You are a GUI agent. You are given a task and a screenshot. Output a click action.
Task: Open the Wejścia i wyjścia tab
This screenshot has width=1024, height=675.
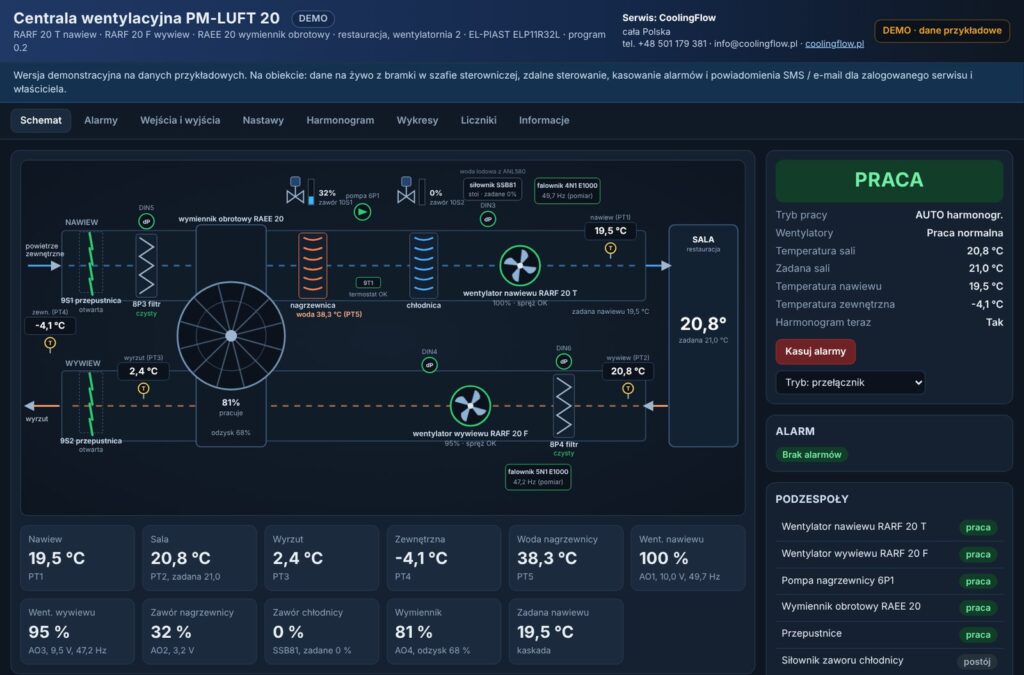tap(180, 120)
